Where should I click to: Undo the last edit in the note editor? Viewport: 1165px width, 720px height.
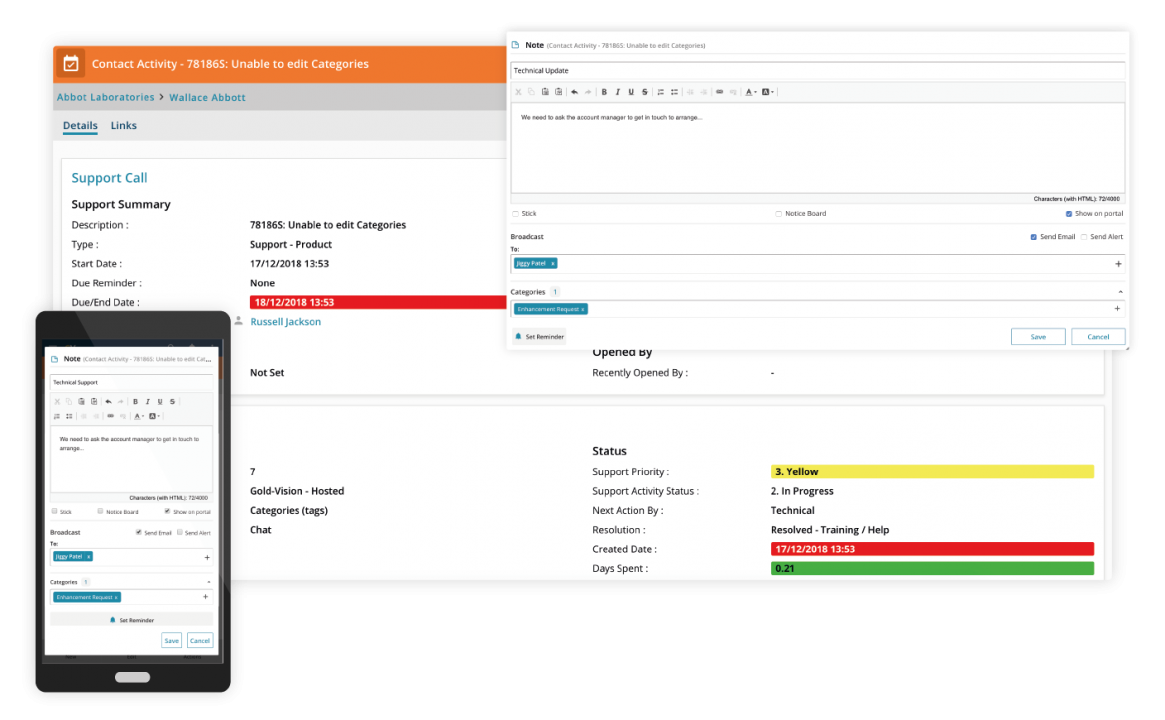point(574,91)
